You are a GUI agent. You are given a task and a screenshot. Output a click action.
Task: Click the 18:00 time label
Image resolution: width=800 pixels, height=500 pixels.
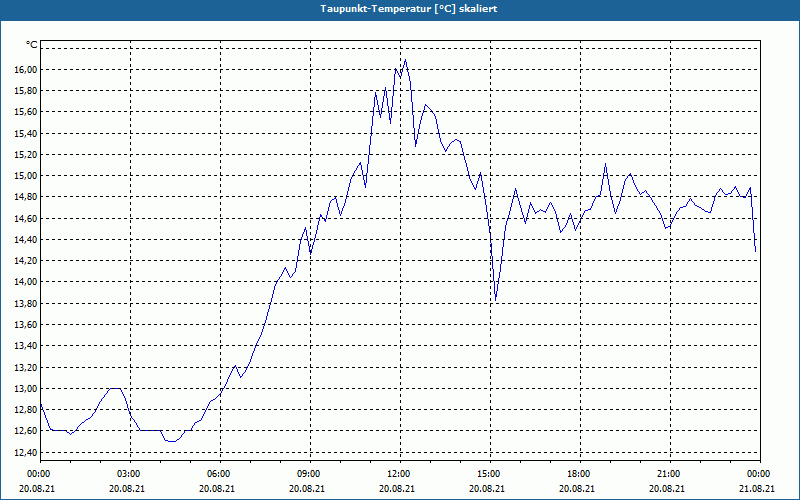[x=580, y=474]
